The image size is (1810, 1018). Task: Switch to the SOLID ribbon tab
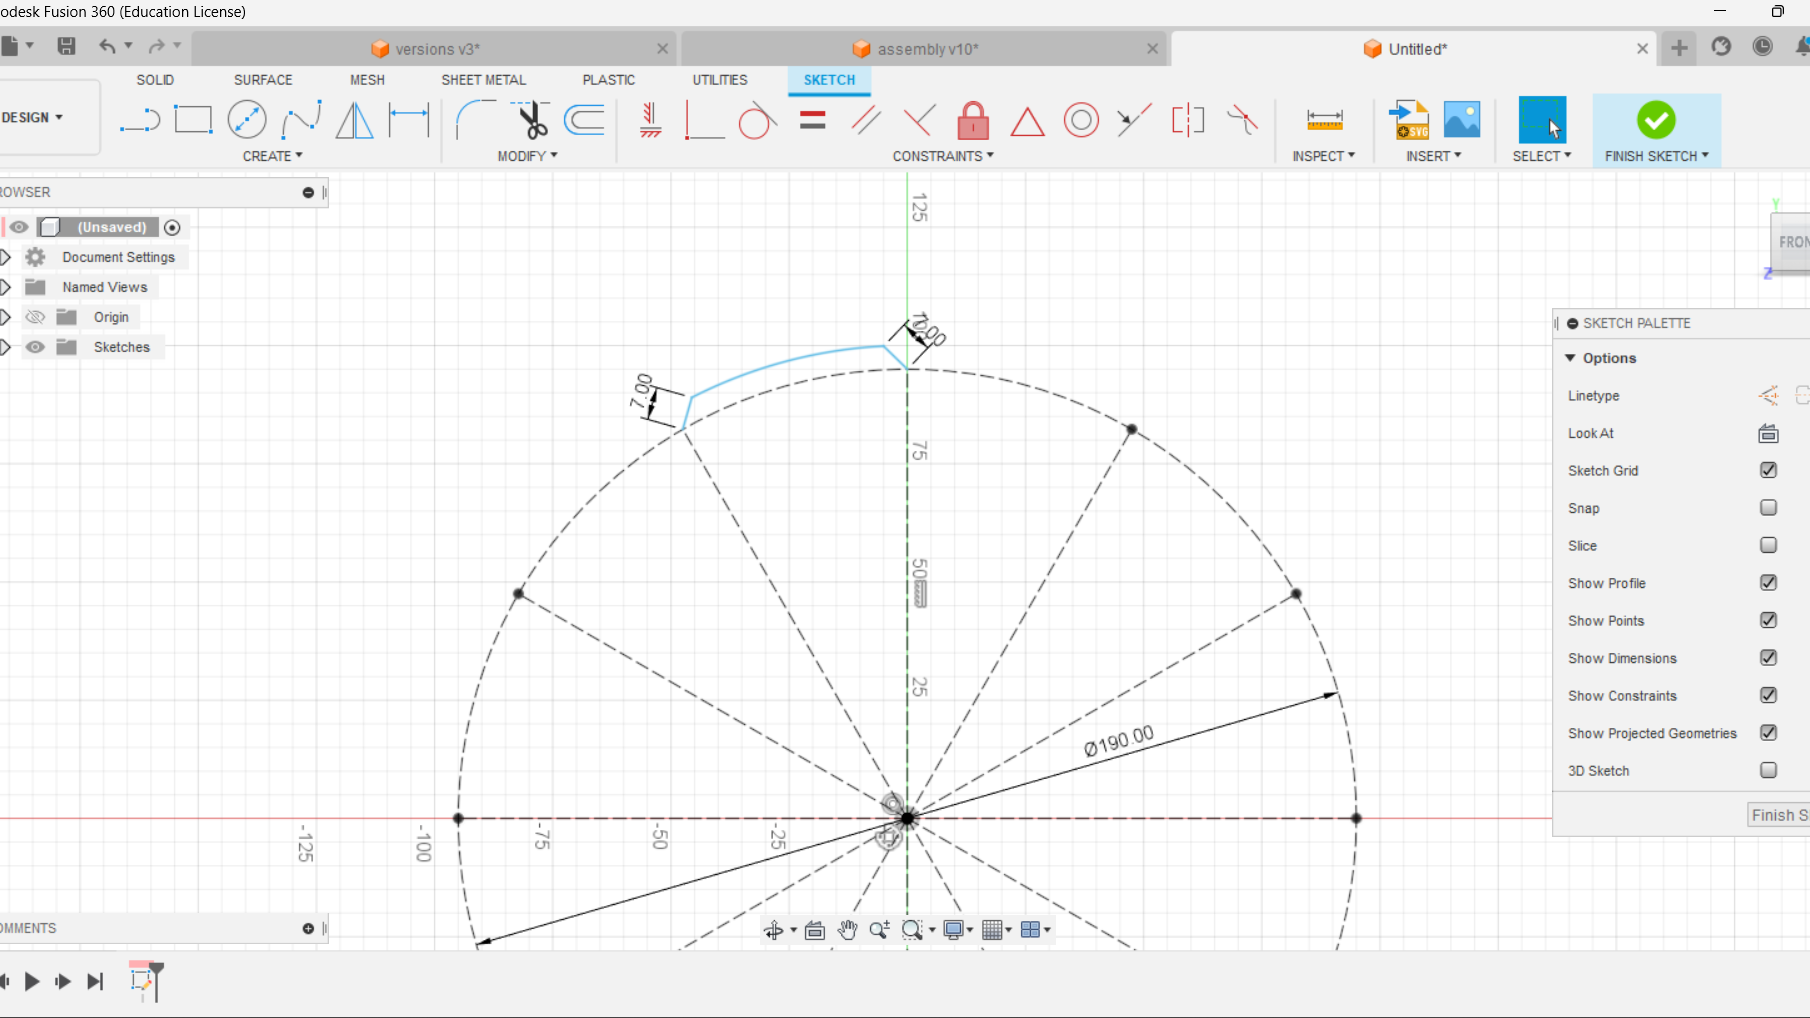[155, 80]
